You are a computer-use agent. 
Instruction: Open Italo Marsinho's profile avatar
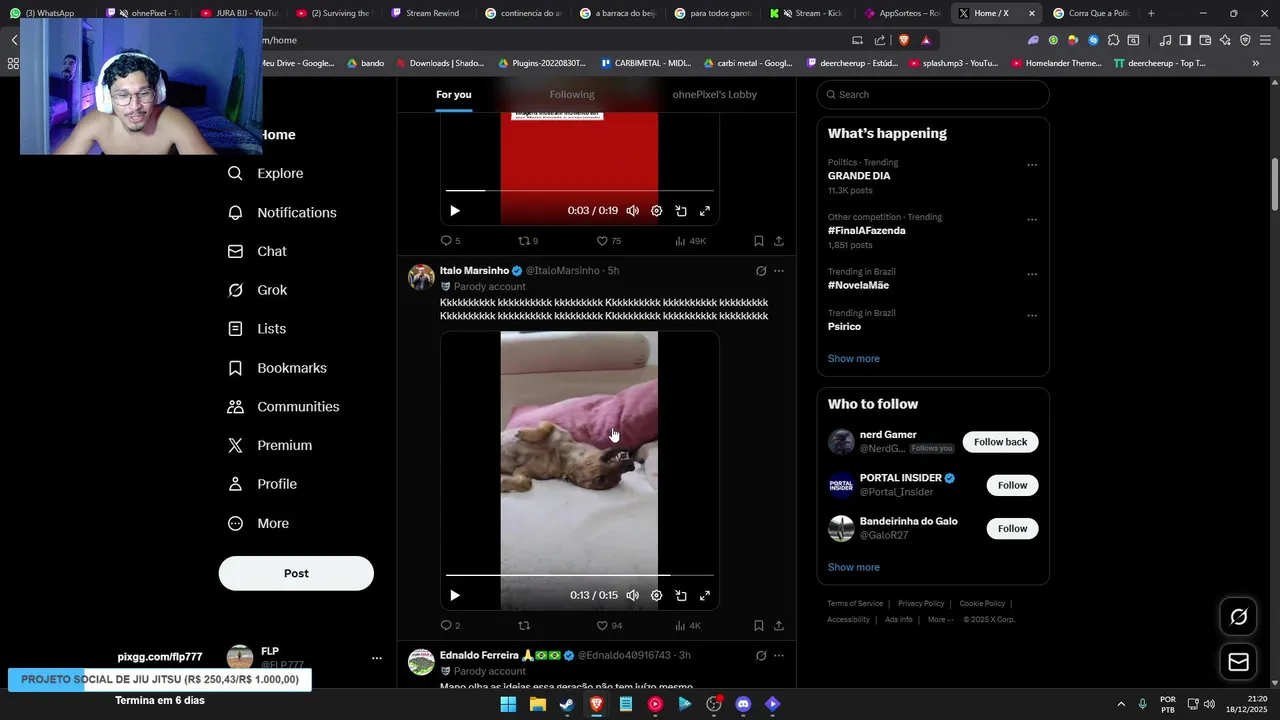[422, 277]
